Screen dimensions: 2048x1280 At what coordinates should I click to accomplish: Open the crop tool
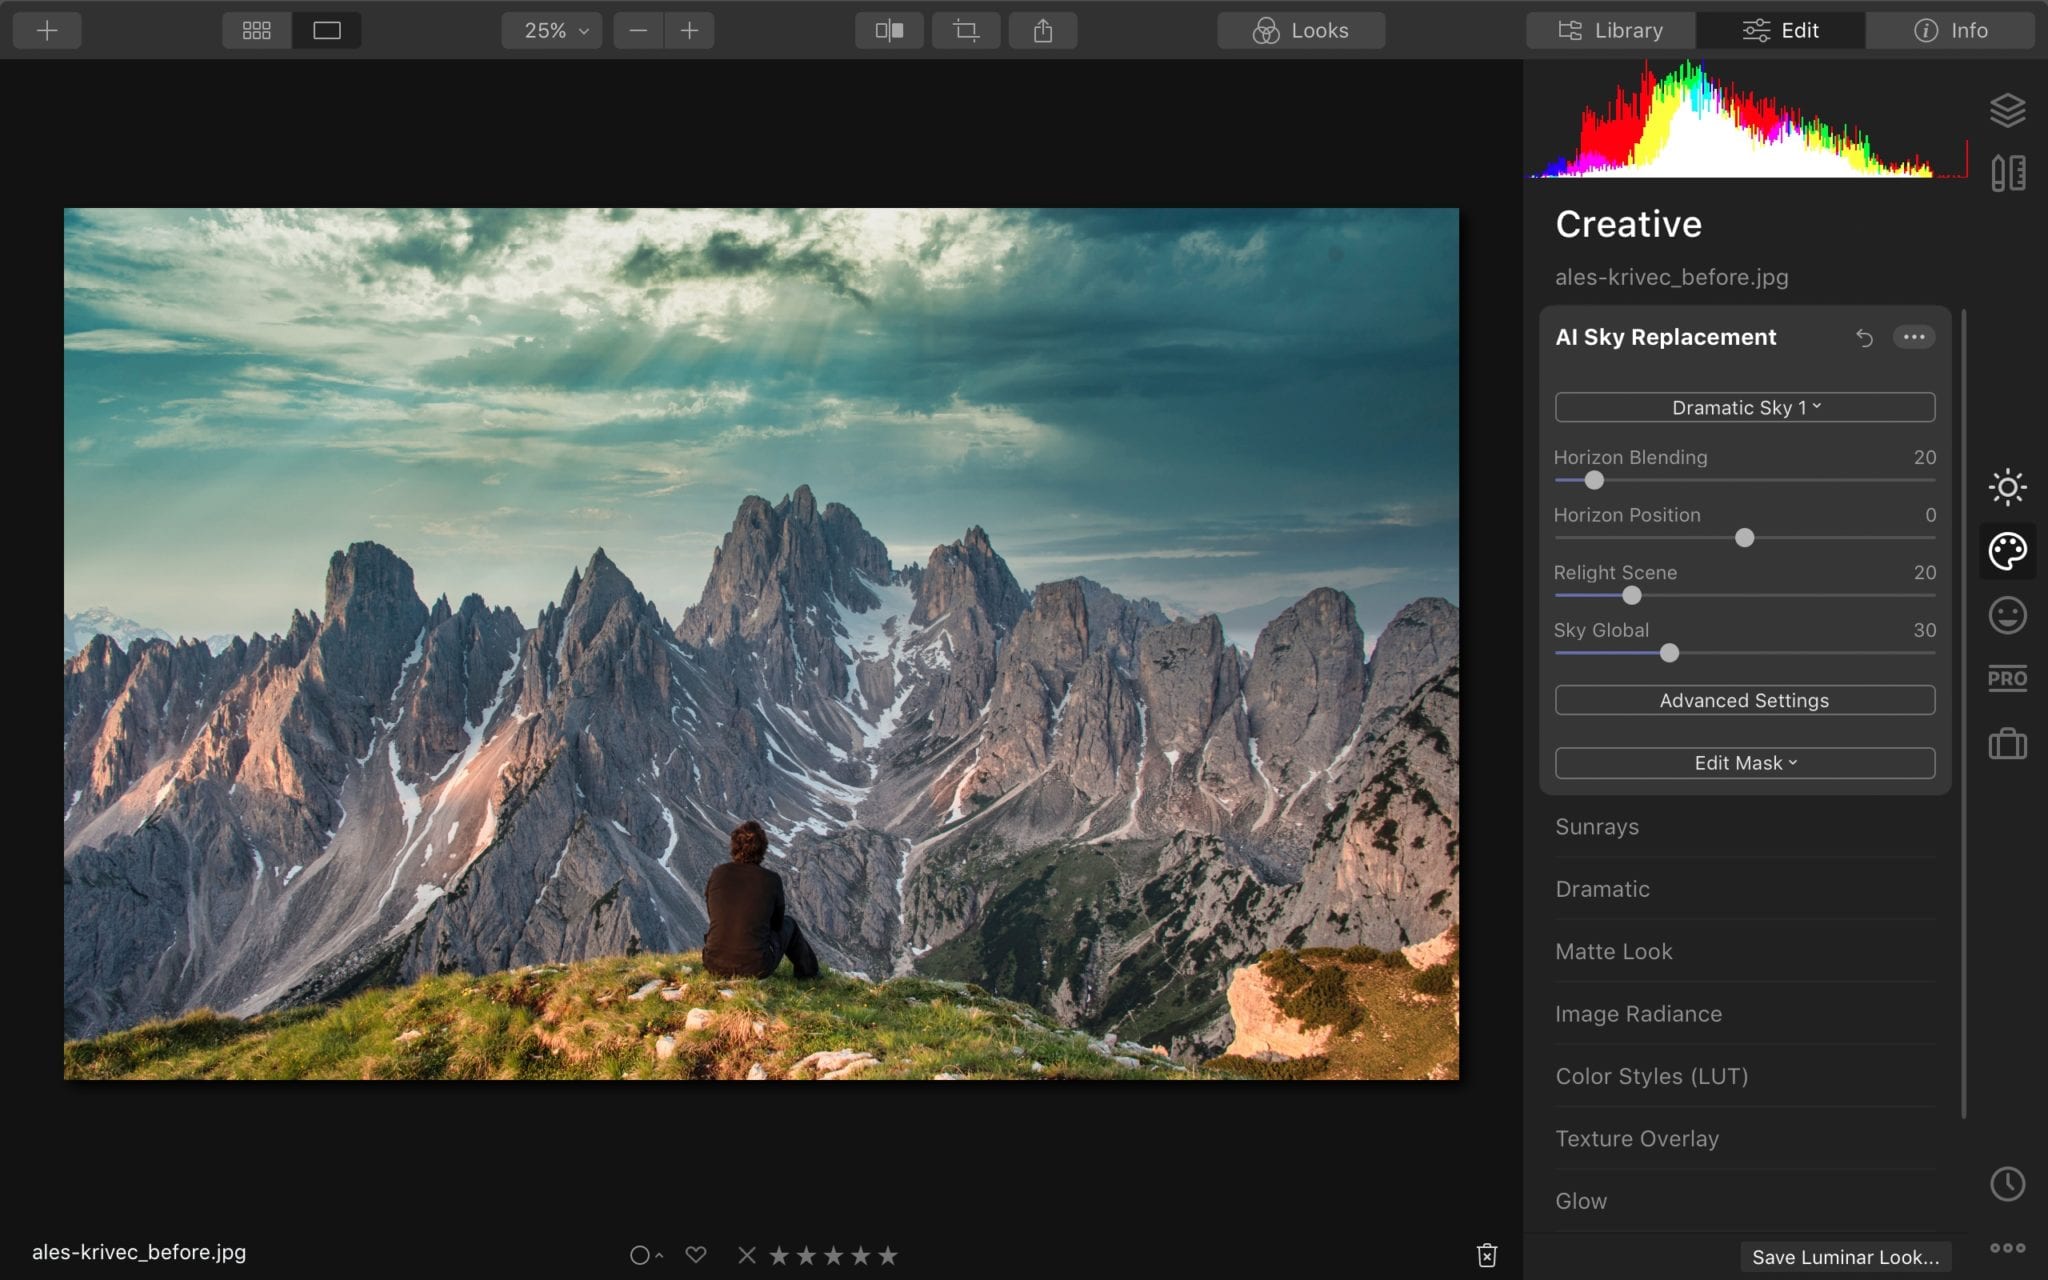point(966,31)
